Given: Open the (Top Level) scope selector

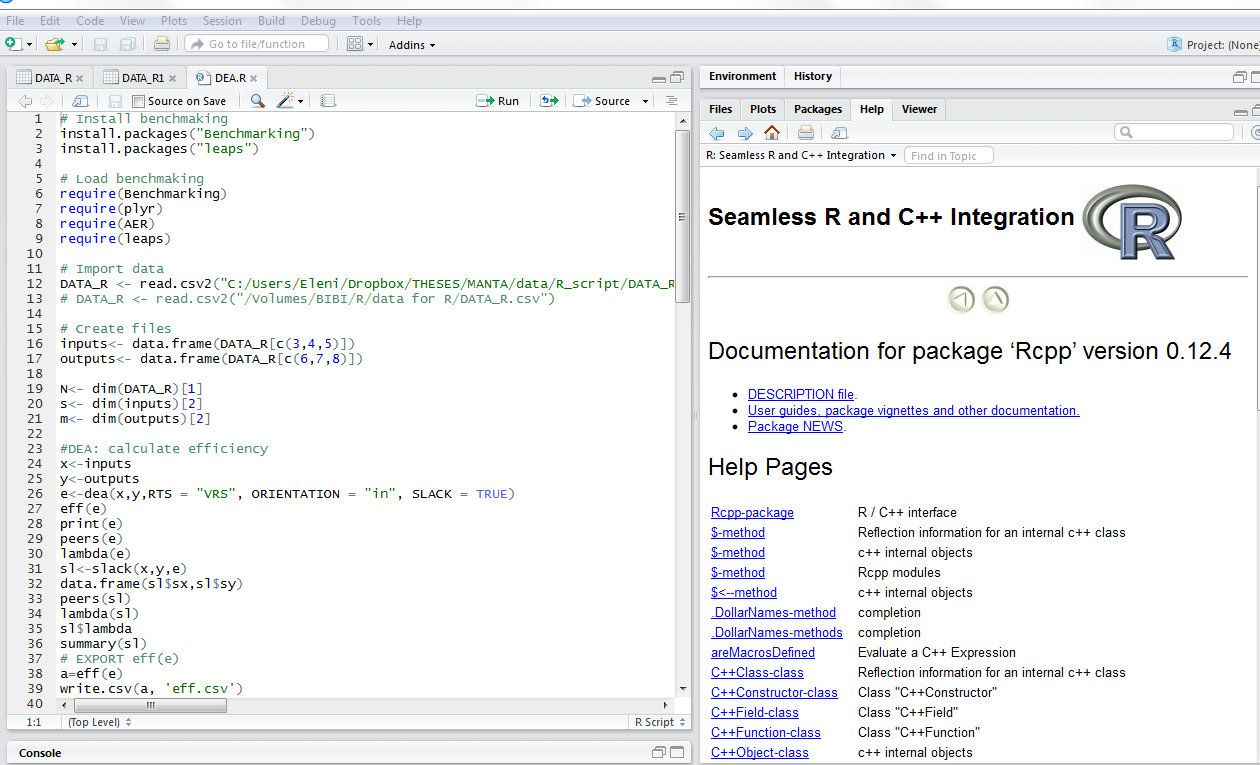Looking at the screenshot, I should tap(99, 722).
